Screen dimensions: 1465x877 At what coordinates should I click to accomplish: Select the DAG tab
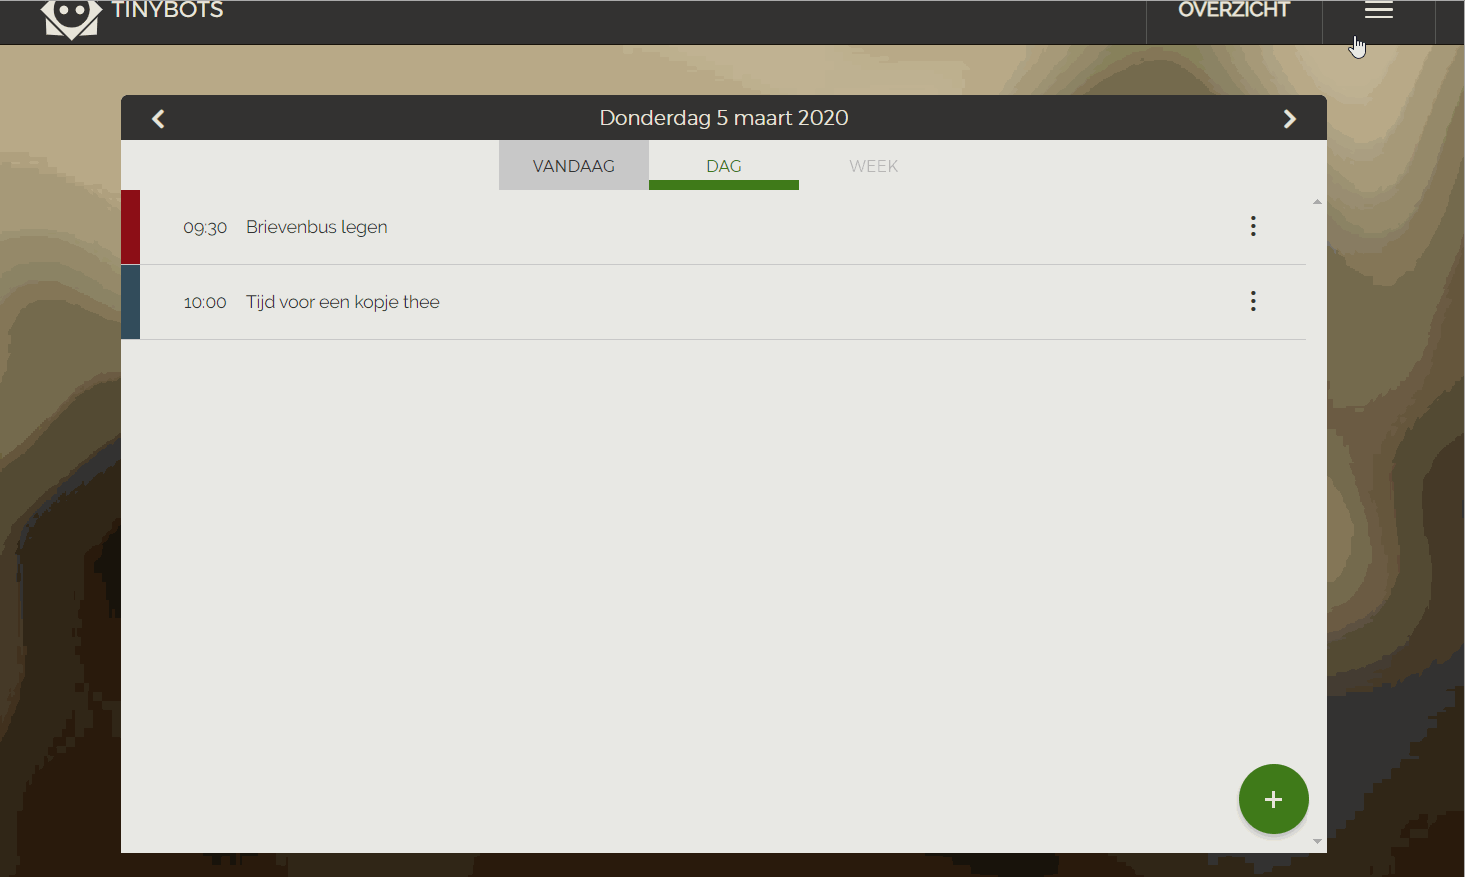[x=724, y=165]
